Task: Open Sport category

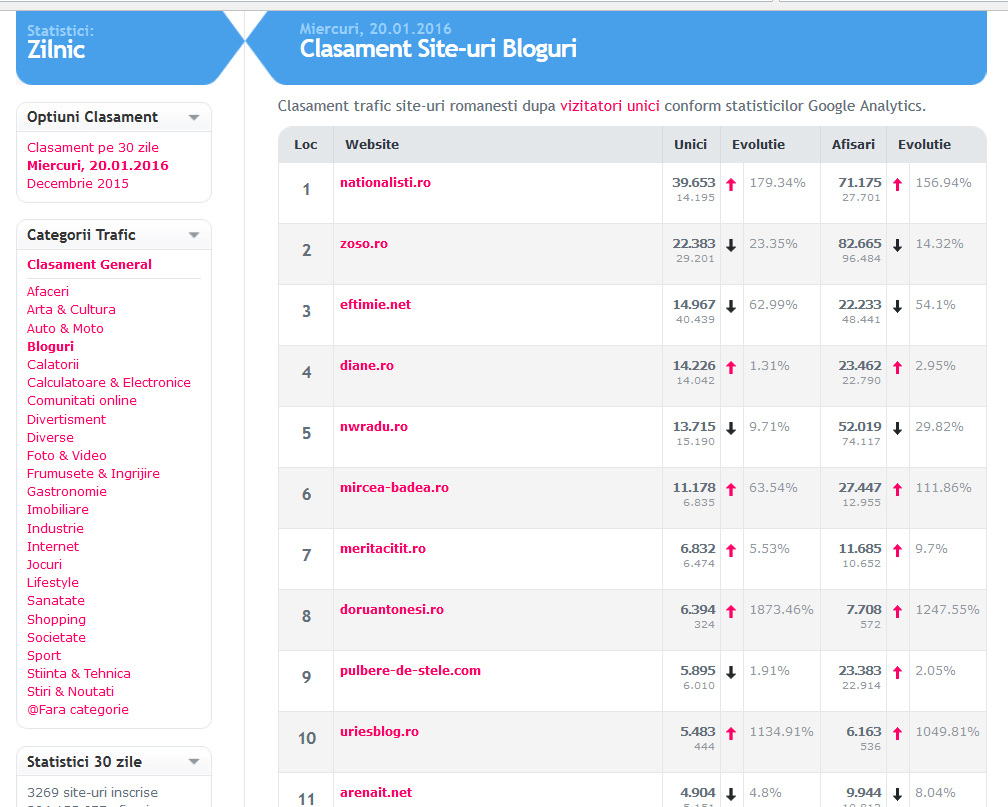Action: pyautogui.click(x=44, y=655)
